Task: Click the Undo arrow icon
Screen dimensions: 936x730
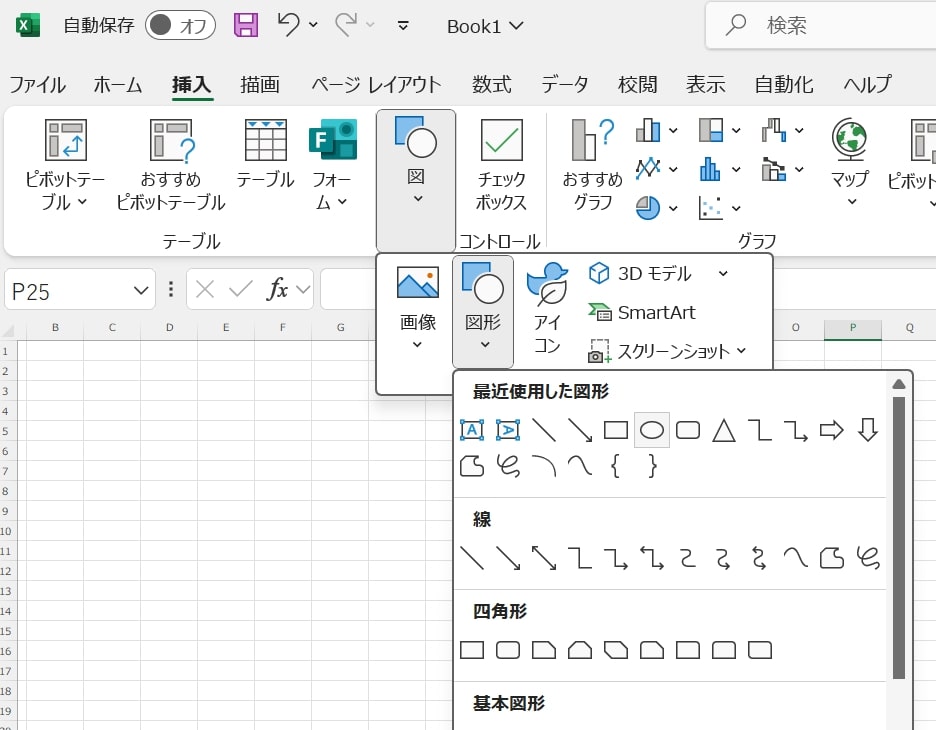Action: (x=289, y=25)
